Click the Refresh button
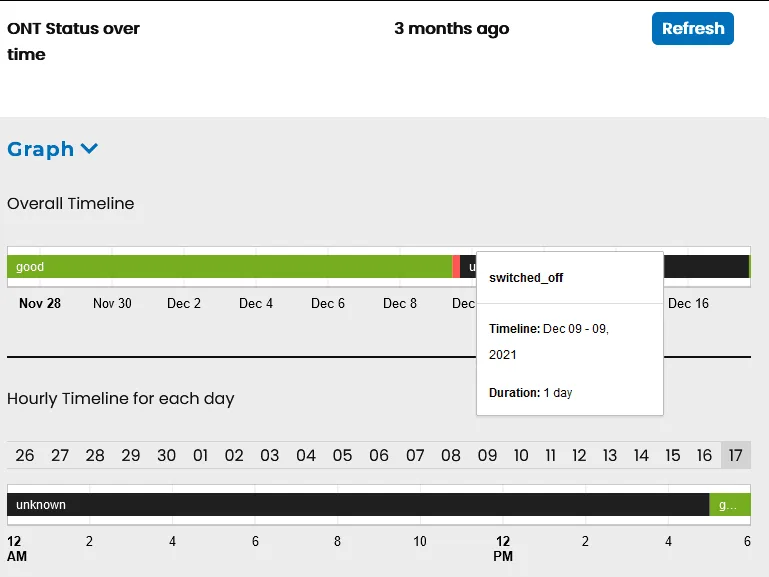Image resolution: width=769 pixels, height=577 pixels. pyautogui.click(x=692, y=29)
